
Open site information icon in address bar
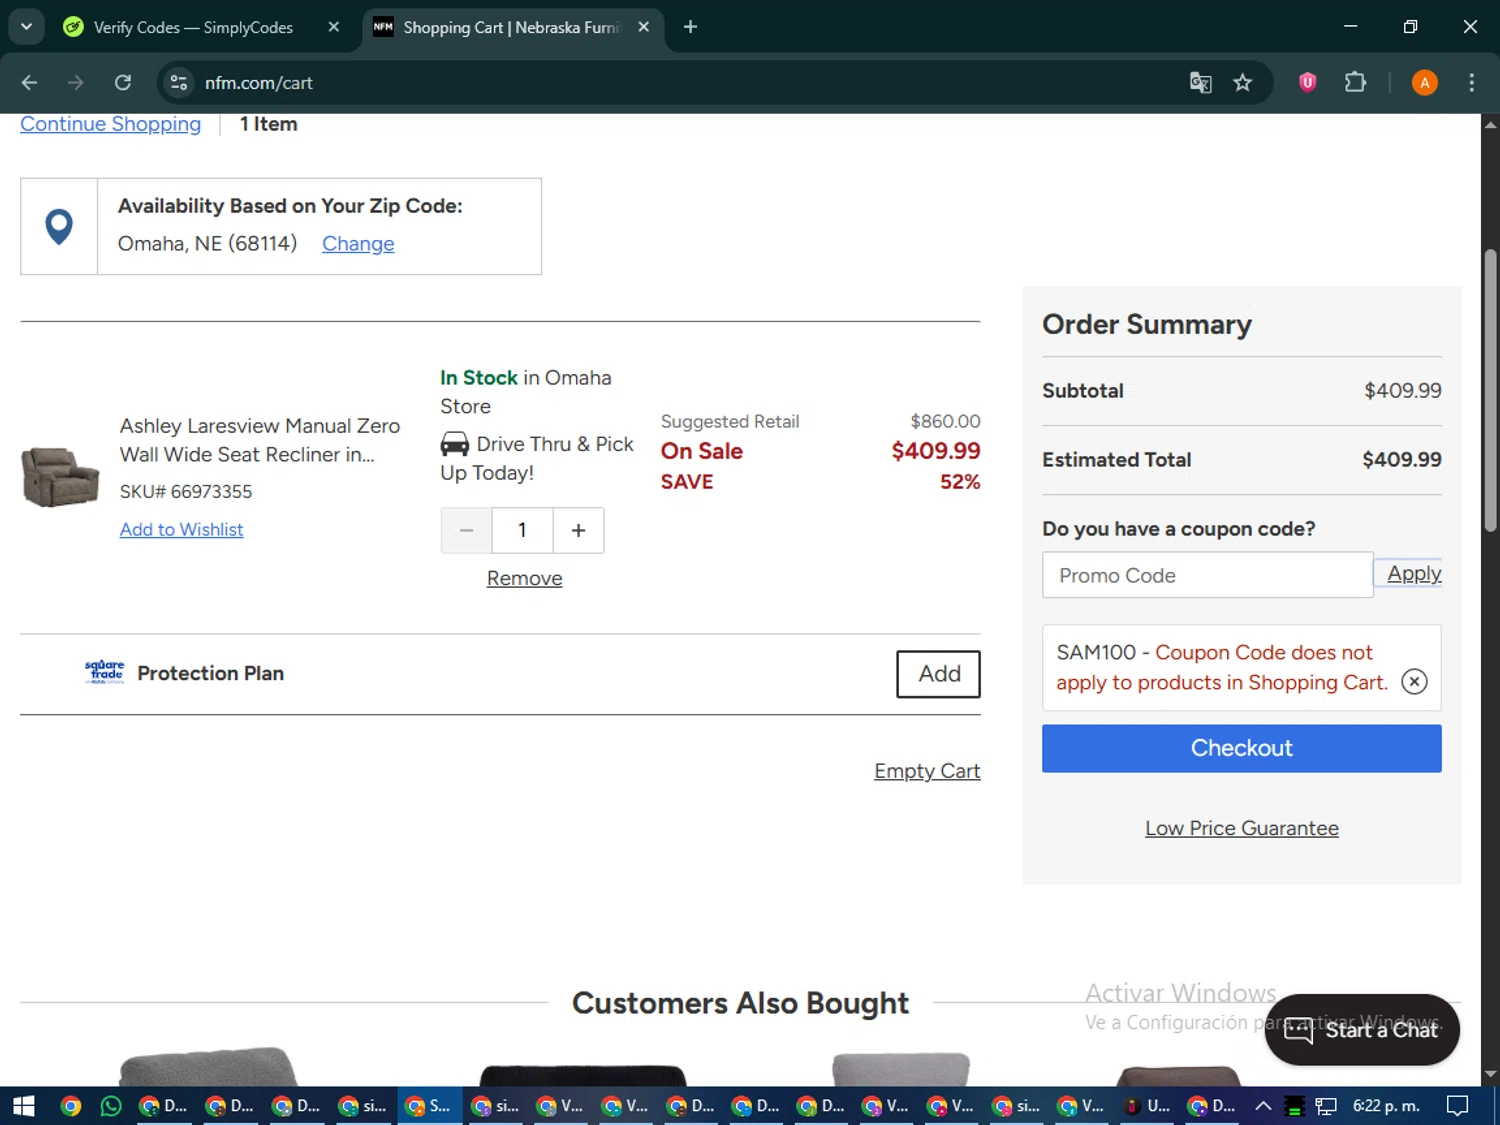[x=179, y=82]
